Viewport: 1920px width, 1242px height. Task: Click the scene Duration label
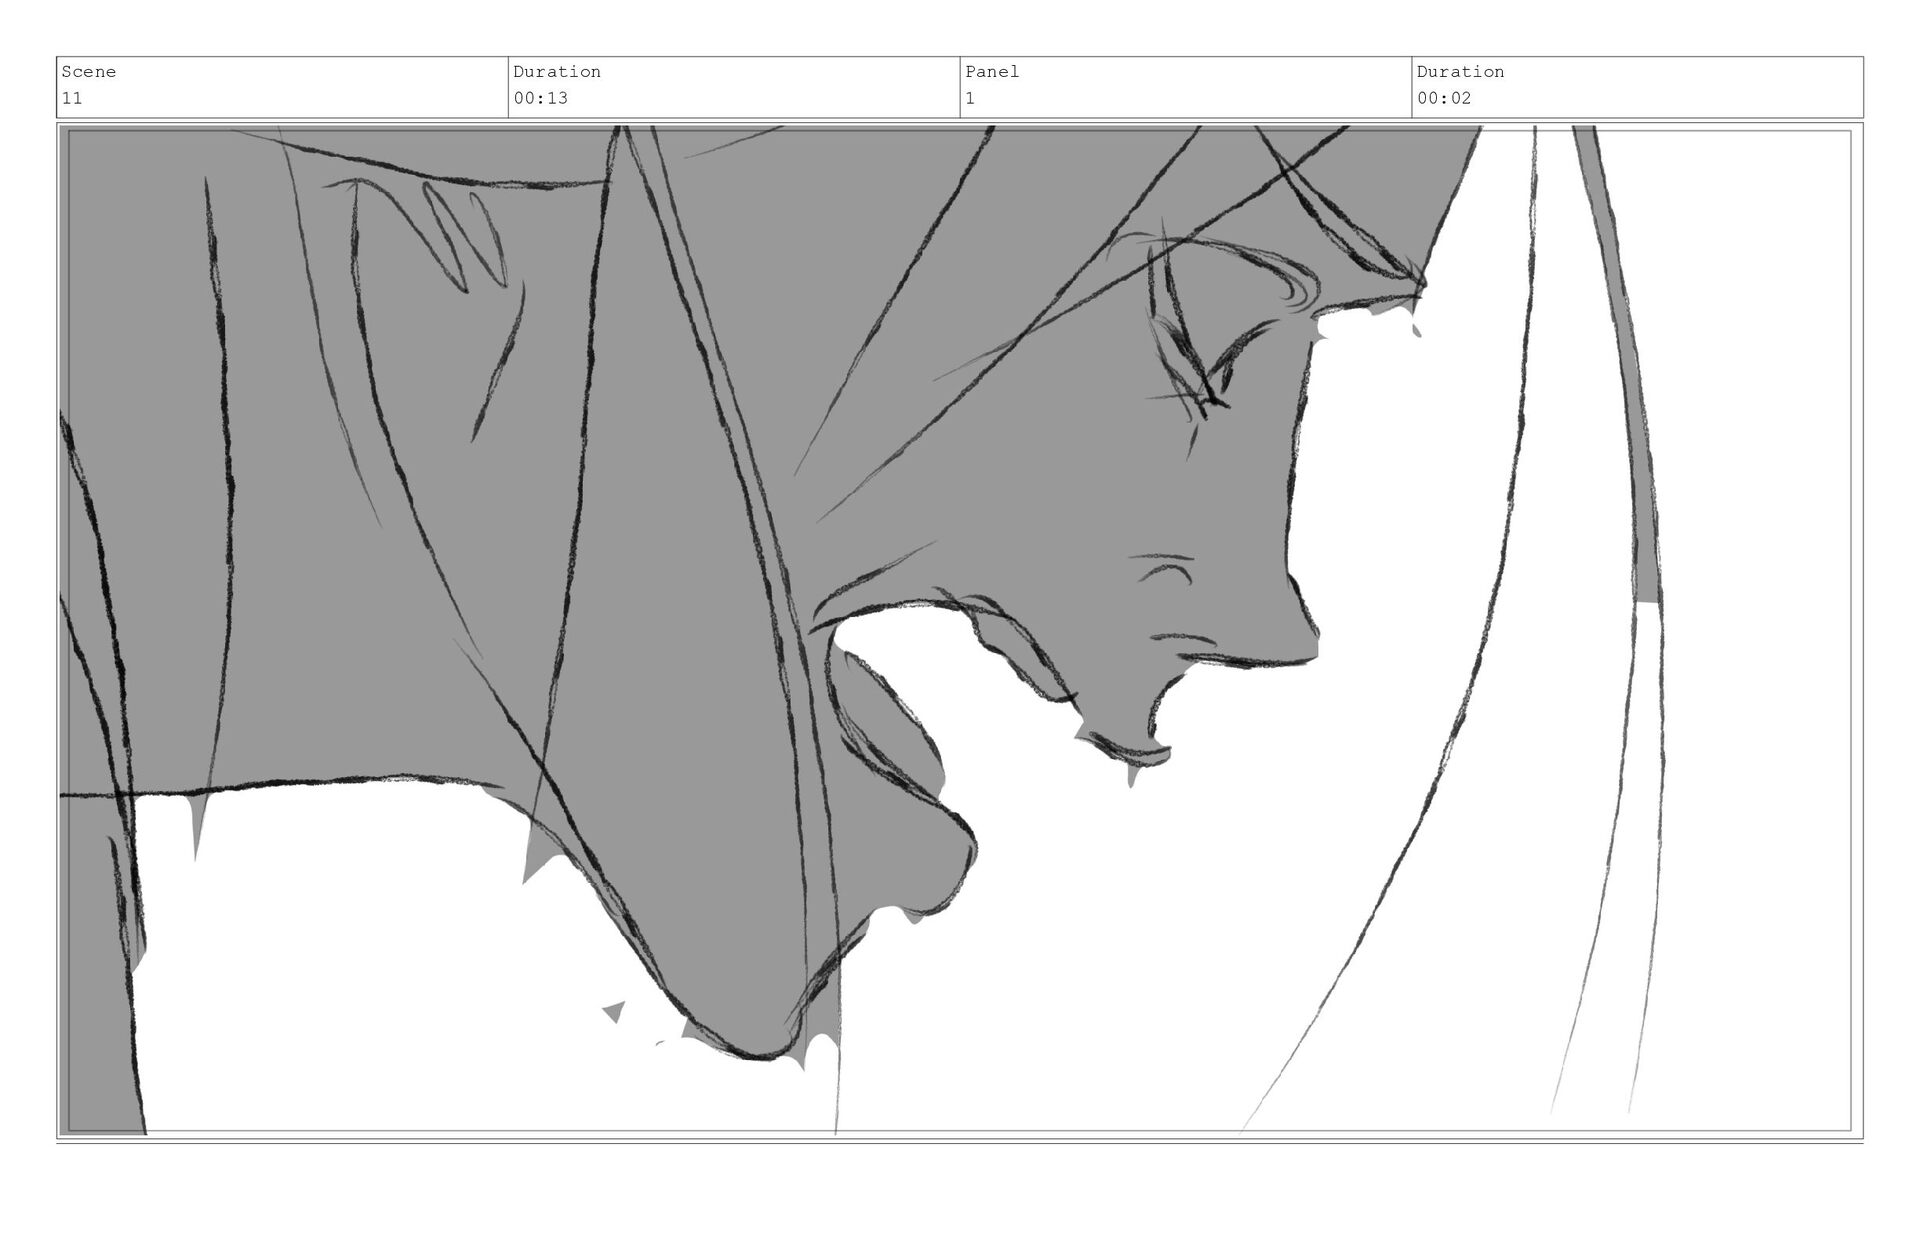[557, 72]
